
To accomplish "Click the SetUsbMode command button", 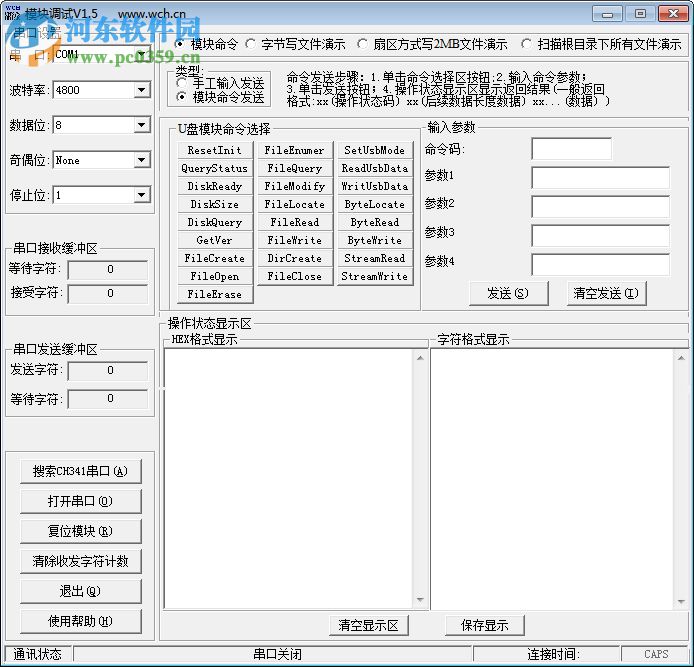I will click(x=375, y=150).
